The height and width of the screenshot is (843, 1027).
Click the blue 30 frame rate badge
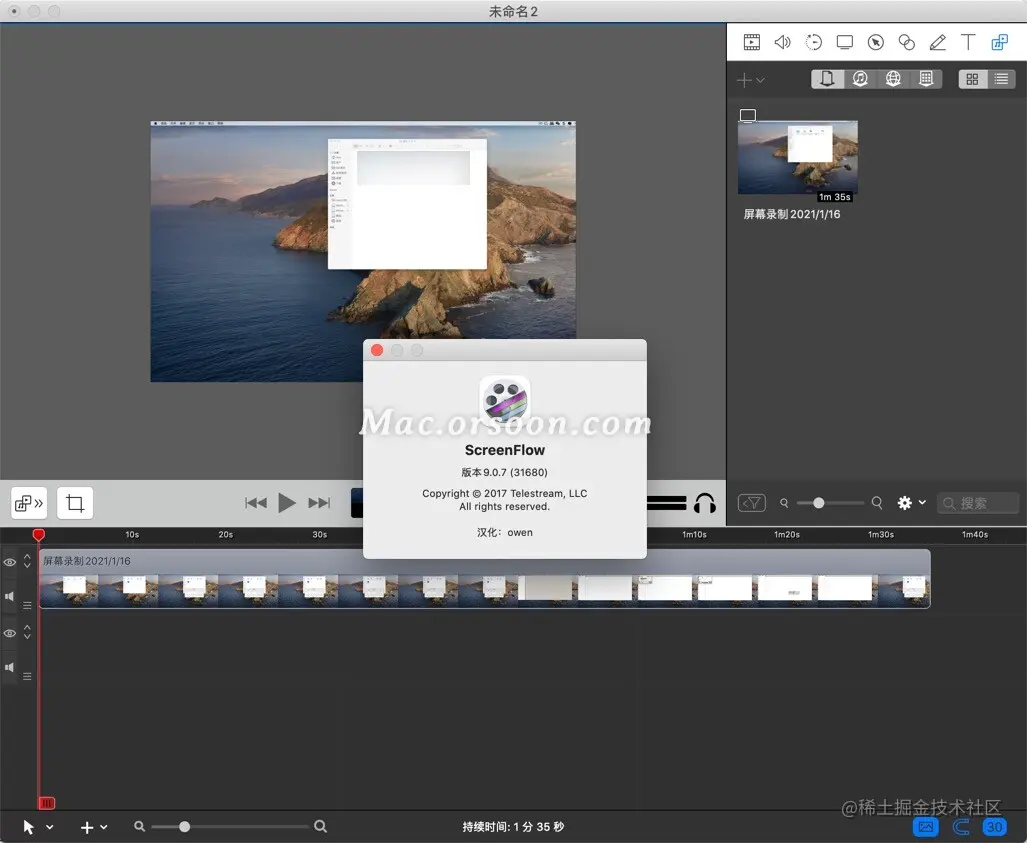point(994,827)
